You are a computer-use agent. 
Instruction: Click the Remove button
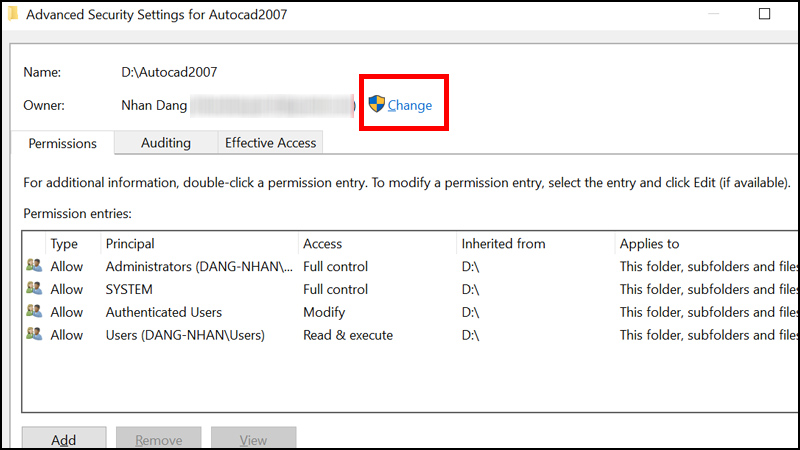point(159,439)
